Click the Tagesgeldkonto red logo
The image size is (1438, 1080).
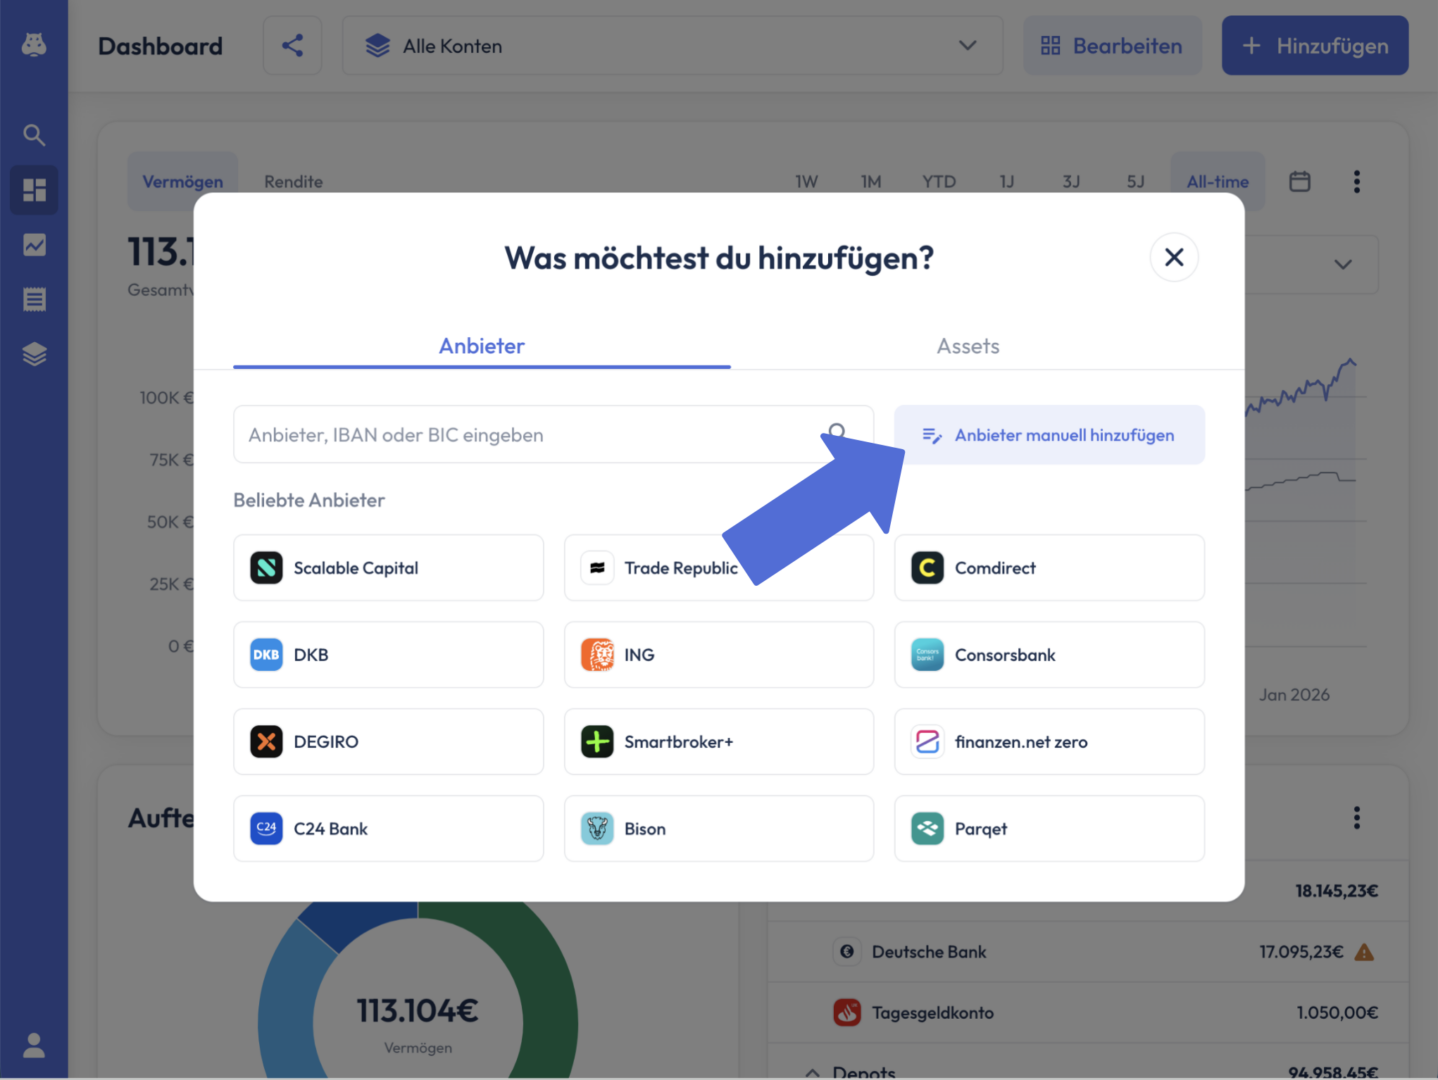[x=847, y=1012]
